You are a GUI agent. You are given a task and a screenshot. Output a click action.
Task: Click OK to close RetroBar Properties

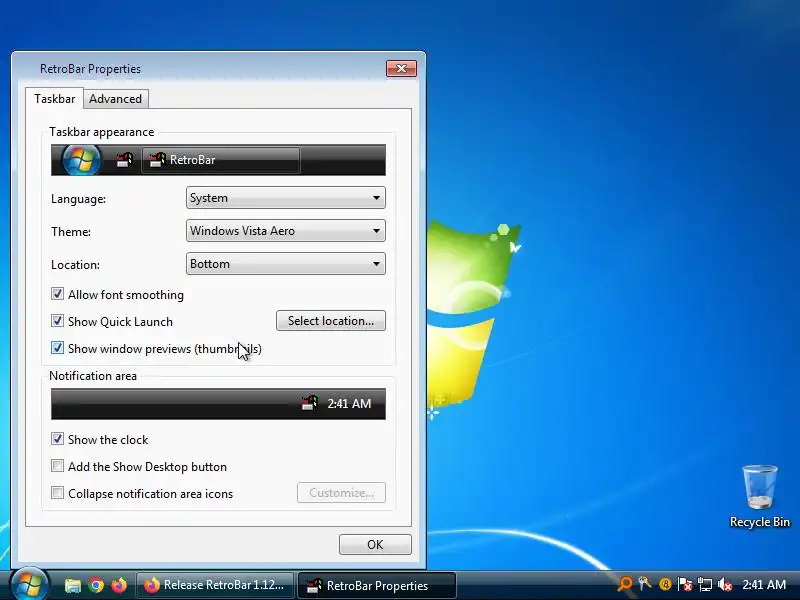point(375,544)
